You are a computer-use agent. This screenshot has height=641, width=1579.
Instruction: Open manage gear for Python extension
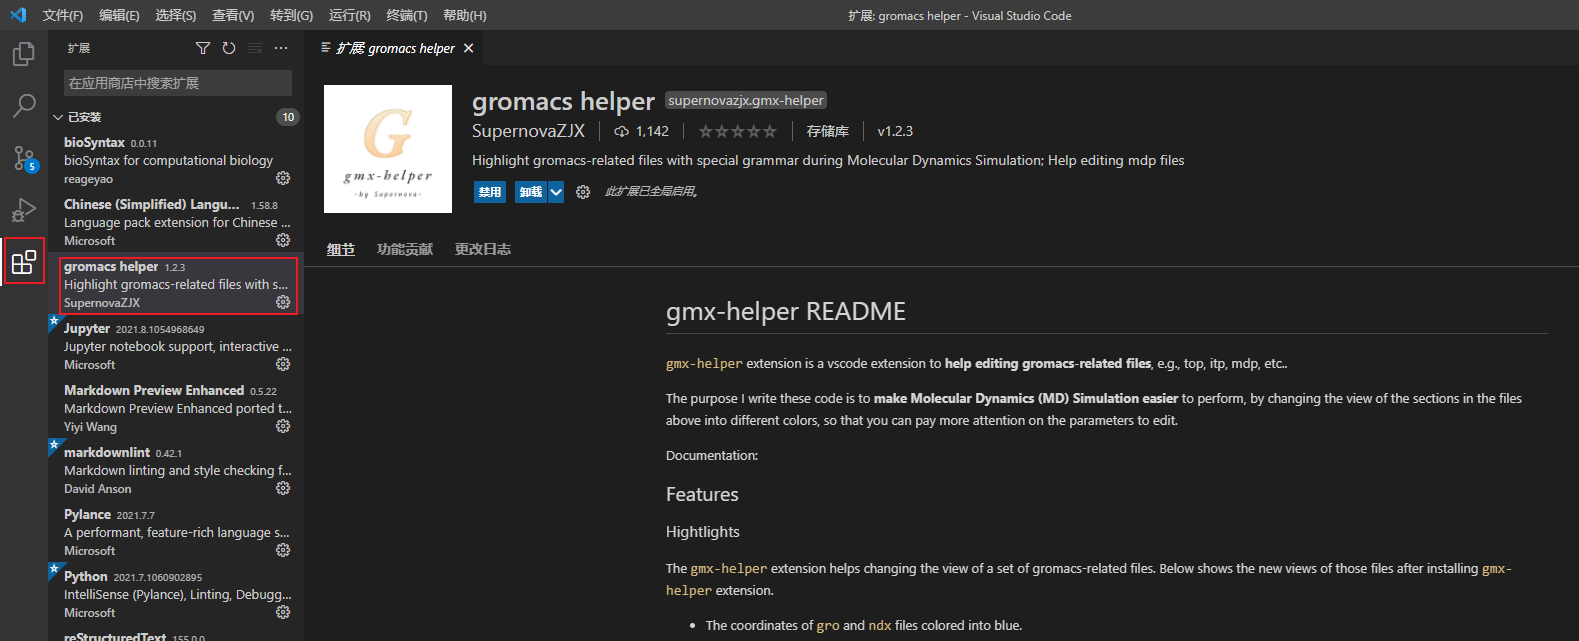[x=283, y=612]
